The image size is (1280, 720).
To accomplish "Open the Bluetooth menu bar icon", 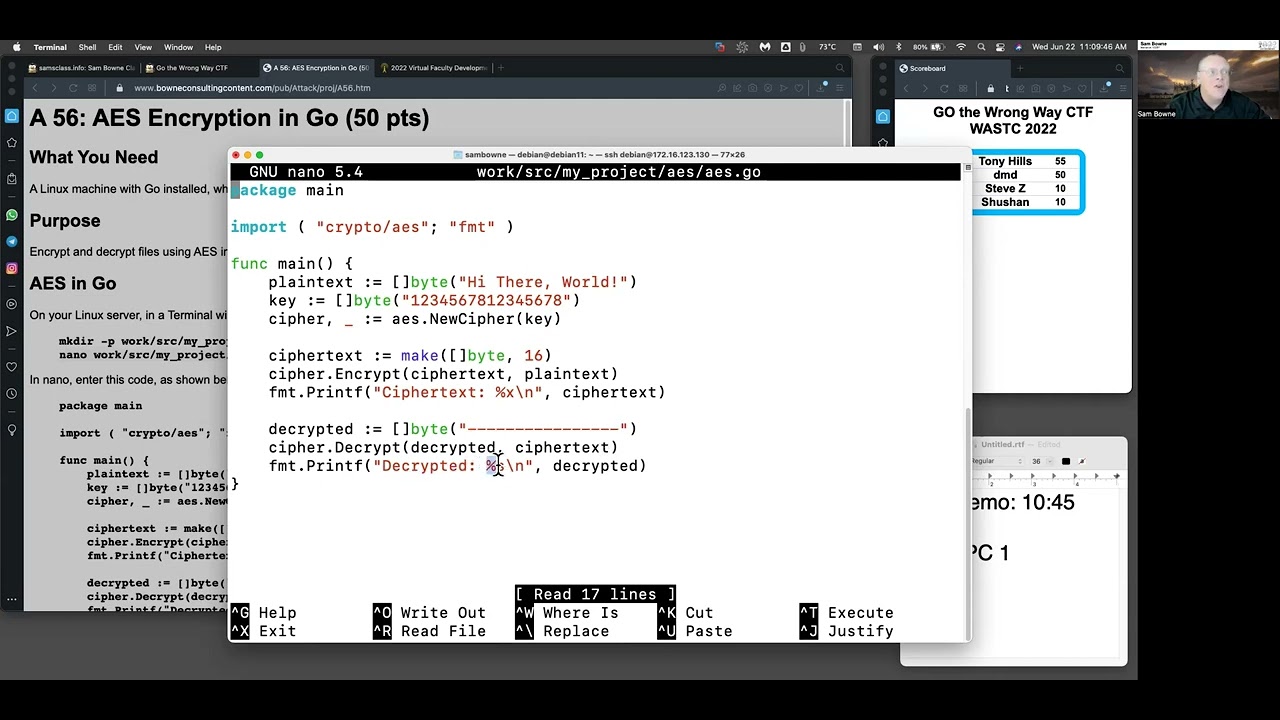I will (x=898, y=47).
